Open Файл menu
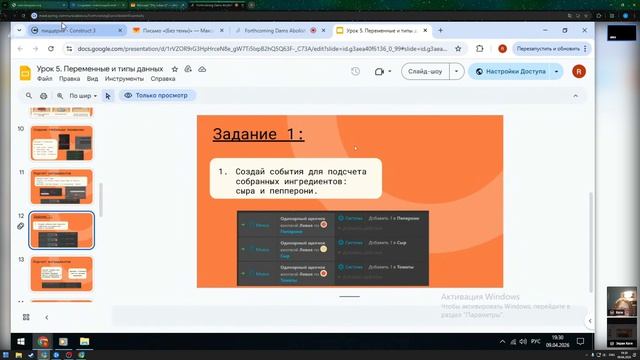 coord(44,79)
